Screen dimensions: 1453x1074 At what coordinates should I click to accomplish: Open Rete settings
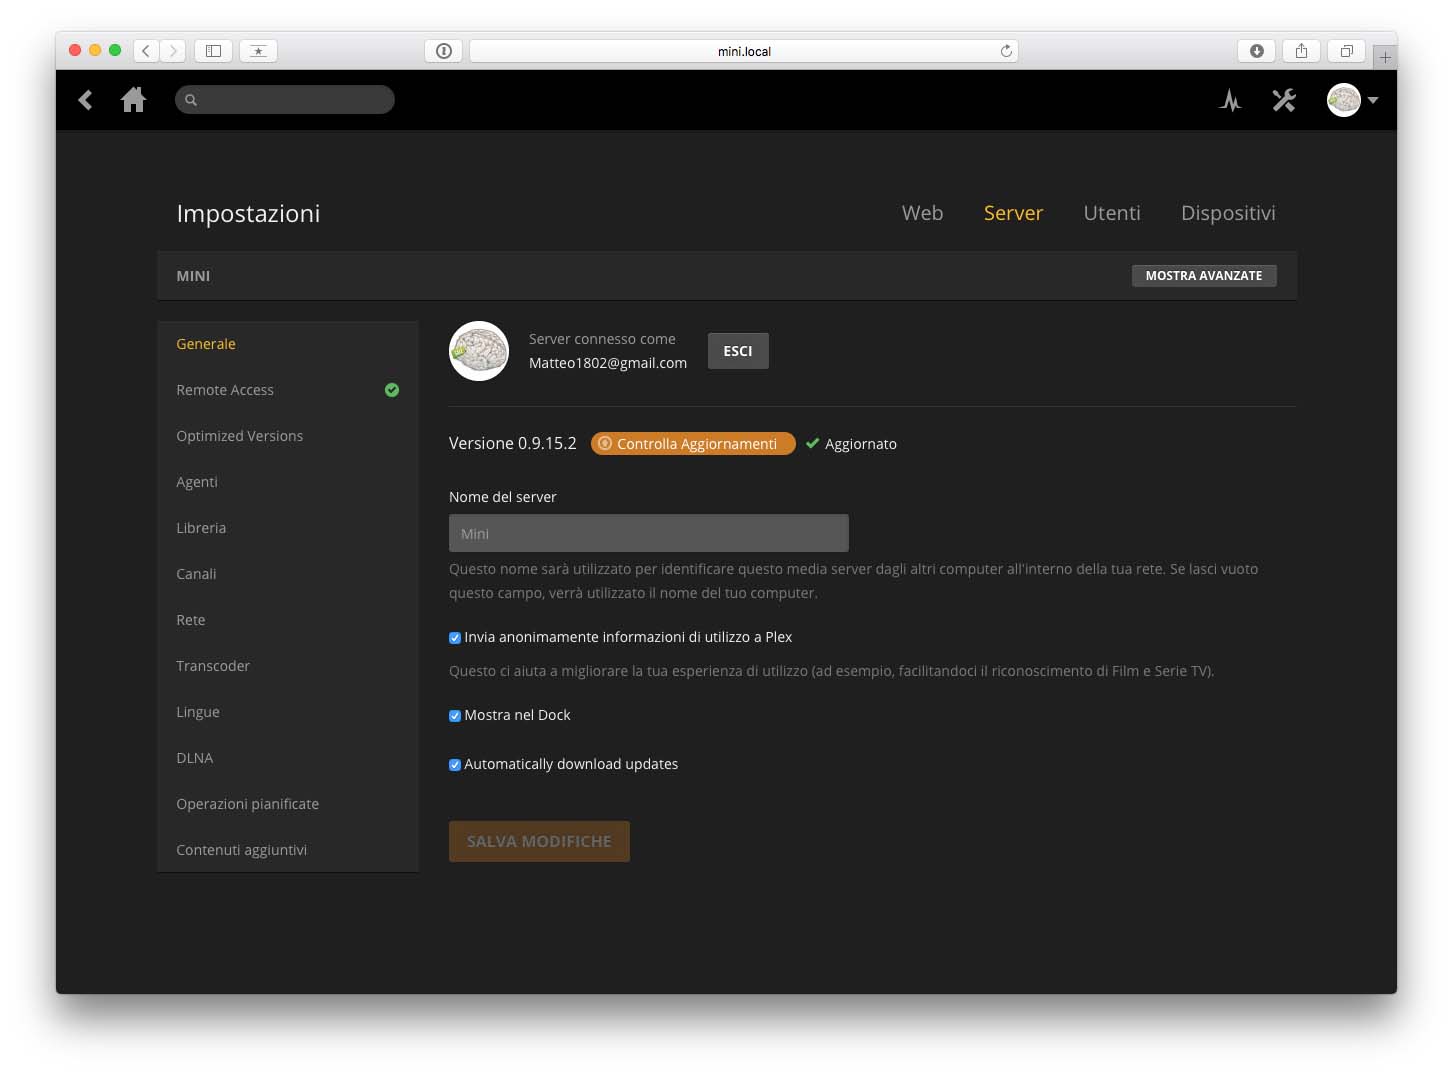[x=288, y=620]
